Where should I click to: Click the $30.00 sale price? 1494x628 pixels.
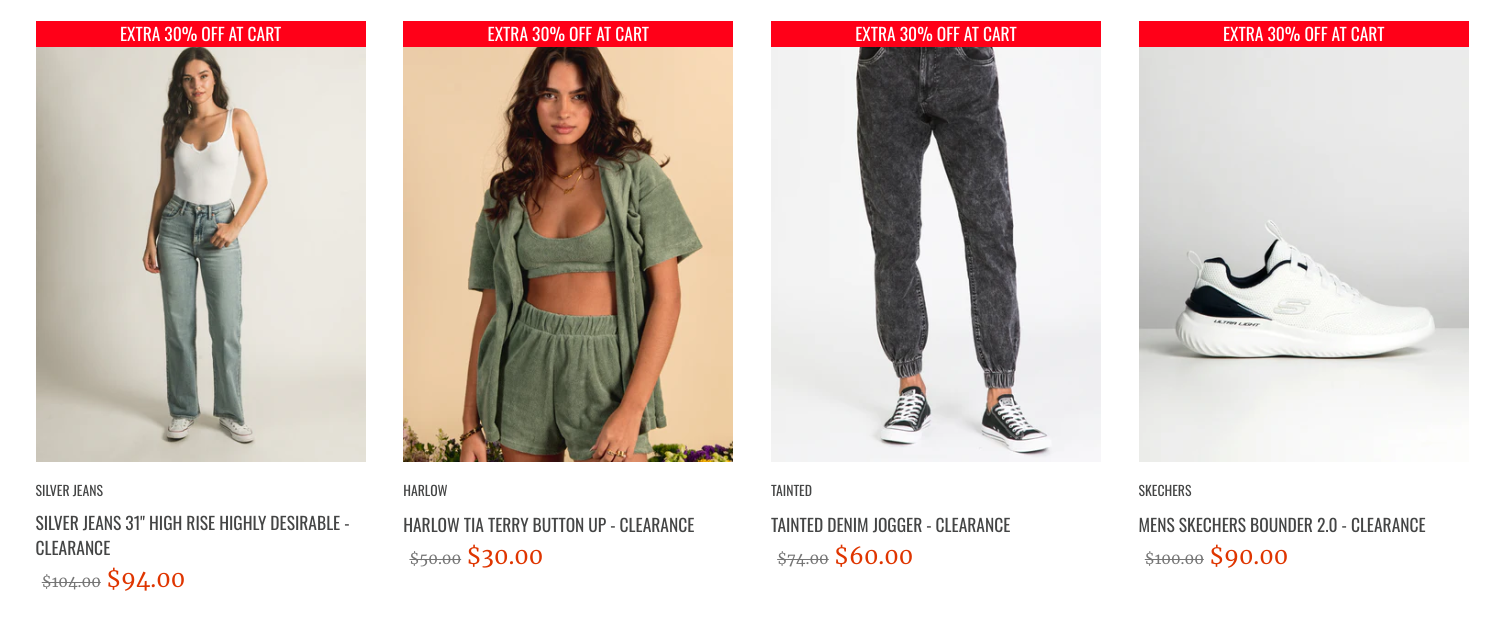505,556
